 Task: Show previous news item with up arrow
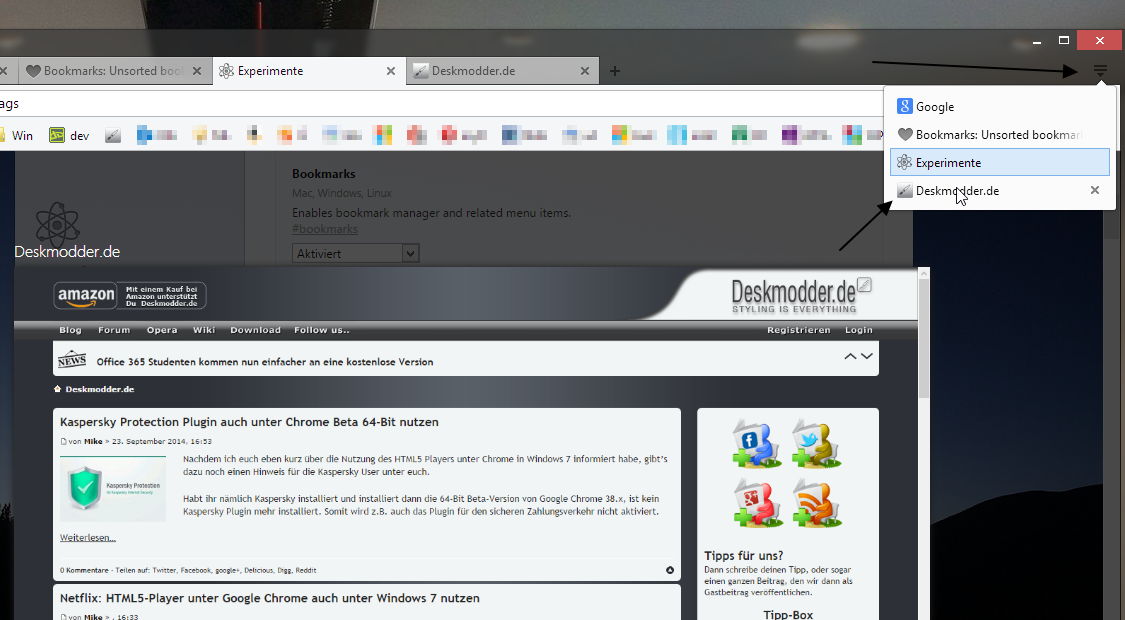click(x=850, y=357)
